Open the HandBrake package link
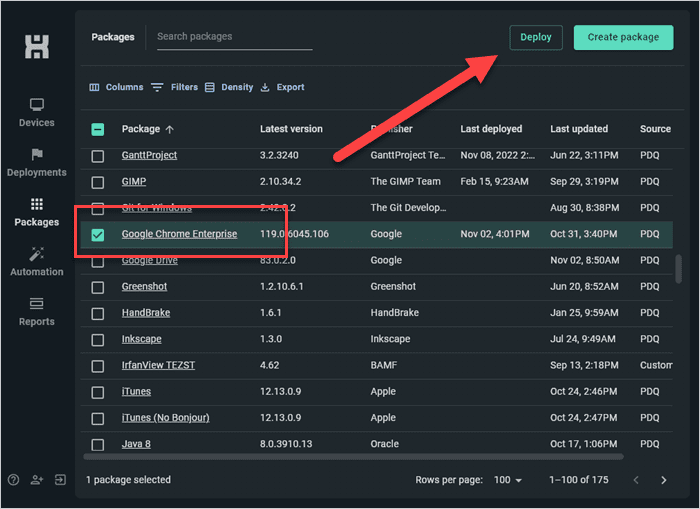The height and width of the screenshot is (509, 700). point(146,313)
